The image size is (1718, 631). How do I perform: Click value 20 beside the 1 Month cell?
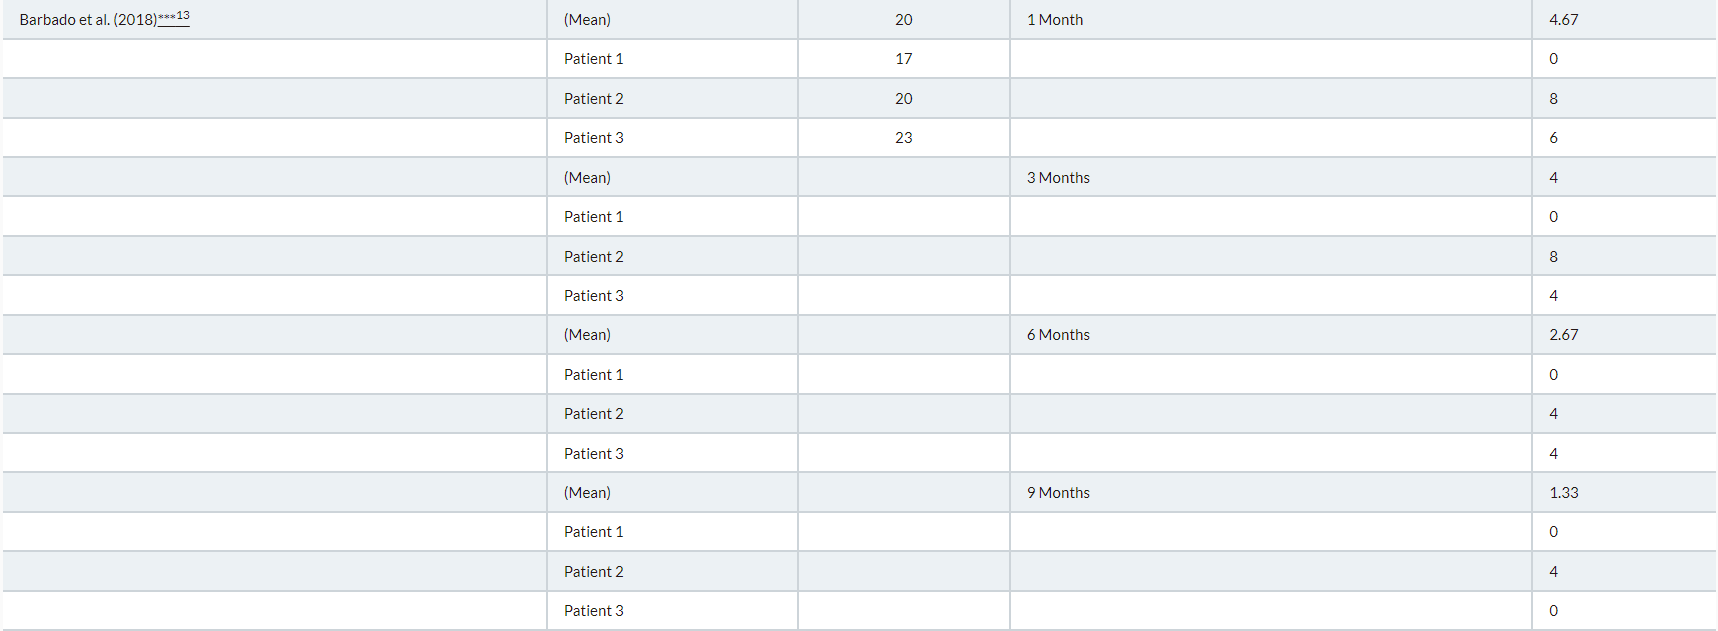tap(903, 20)
